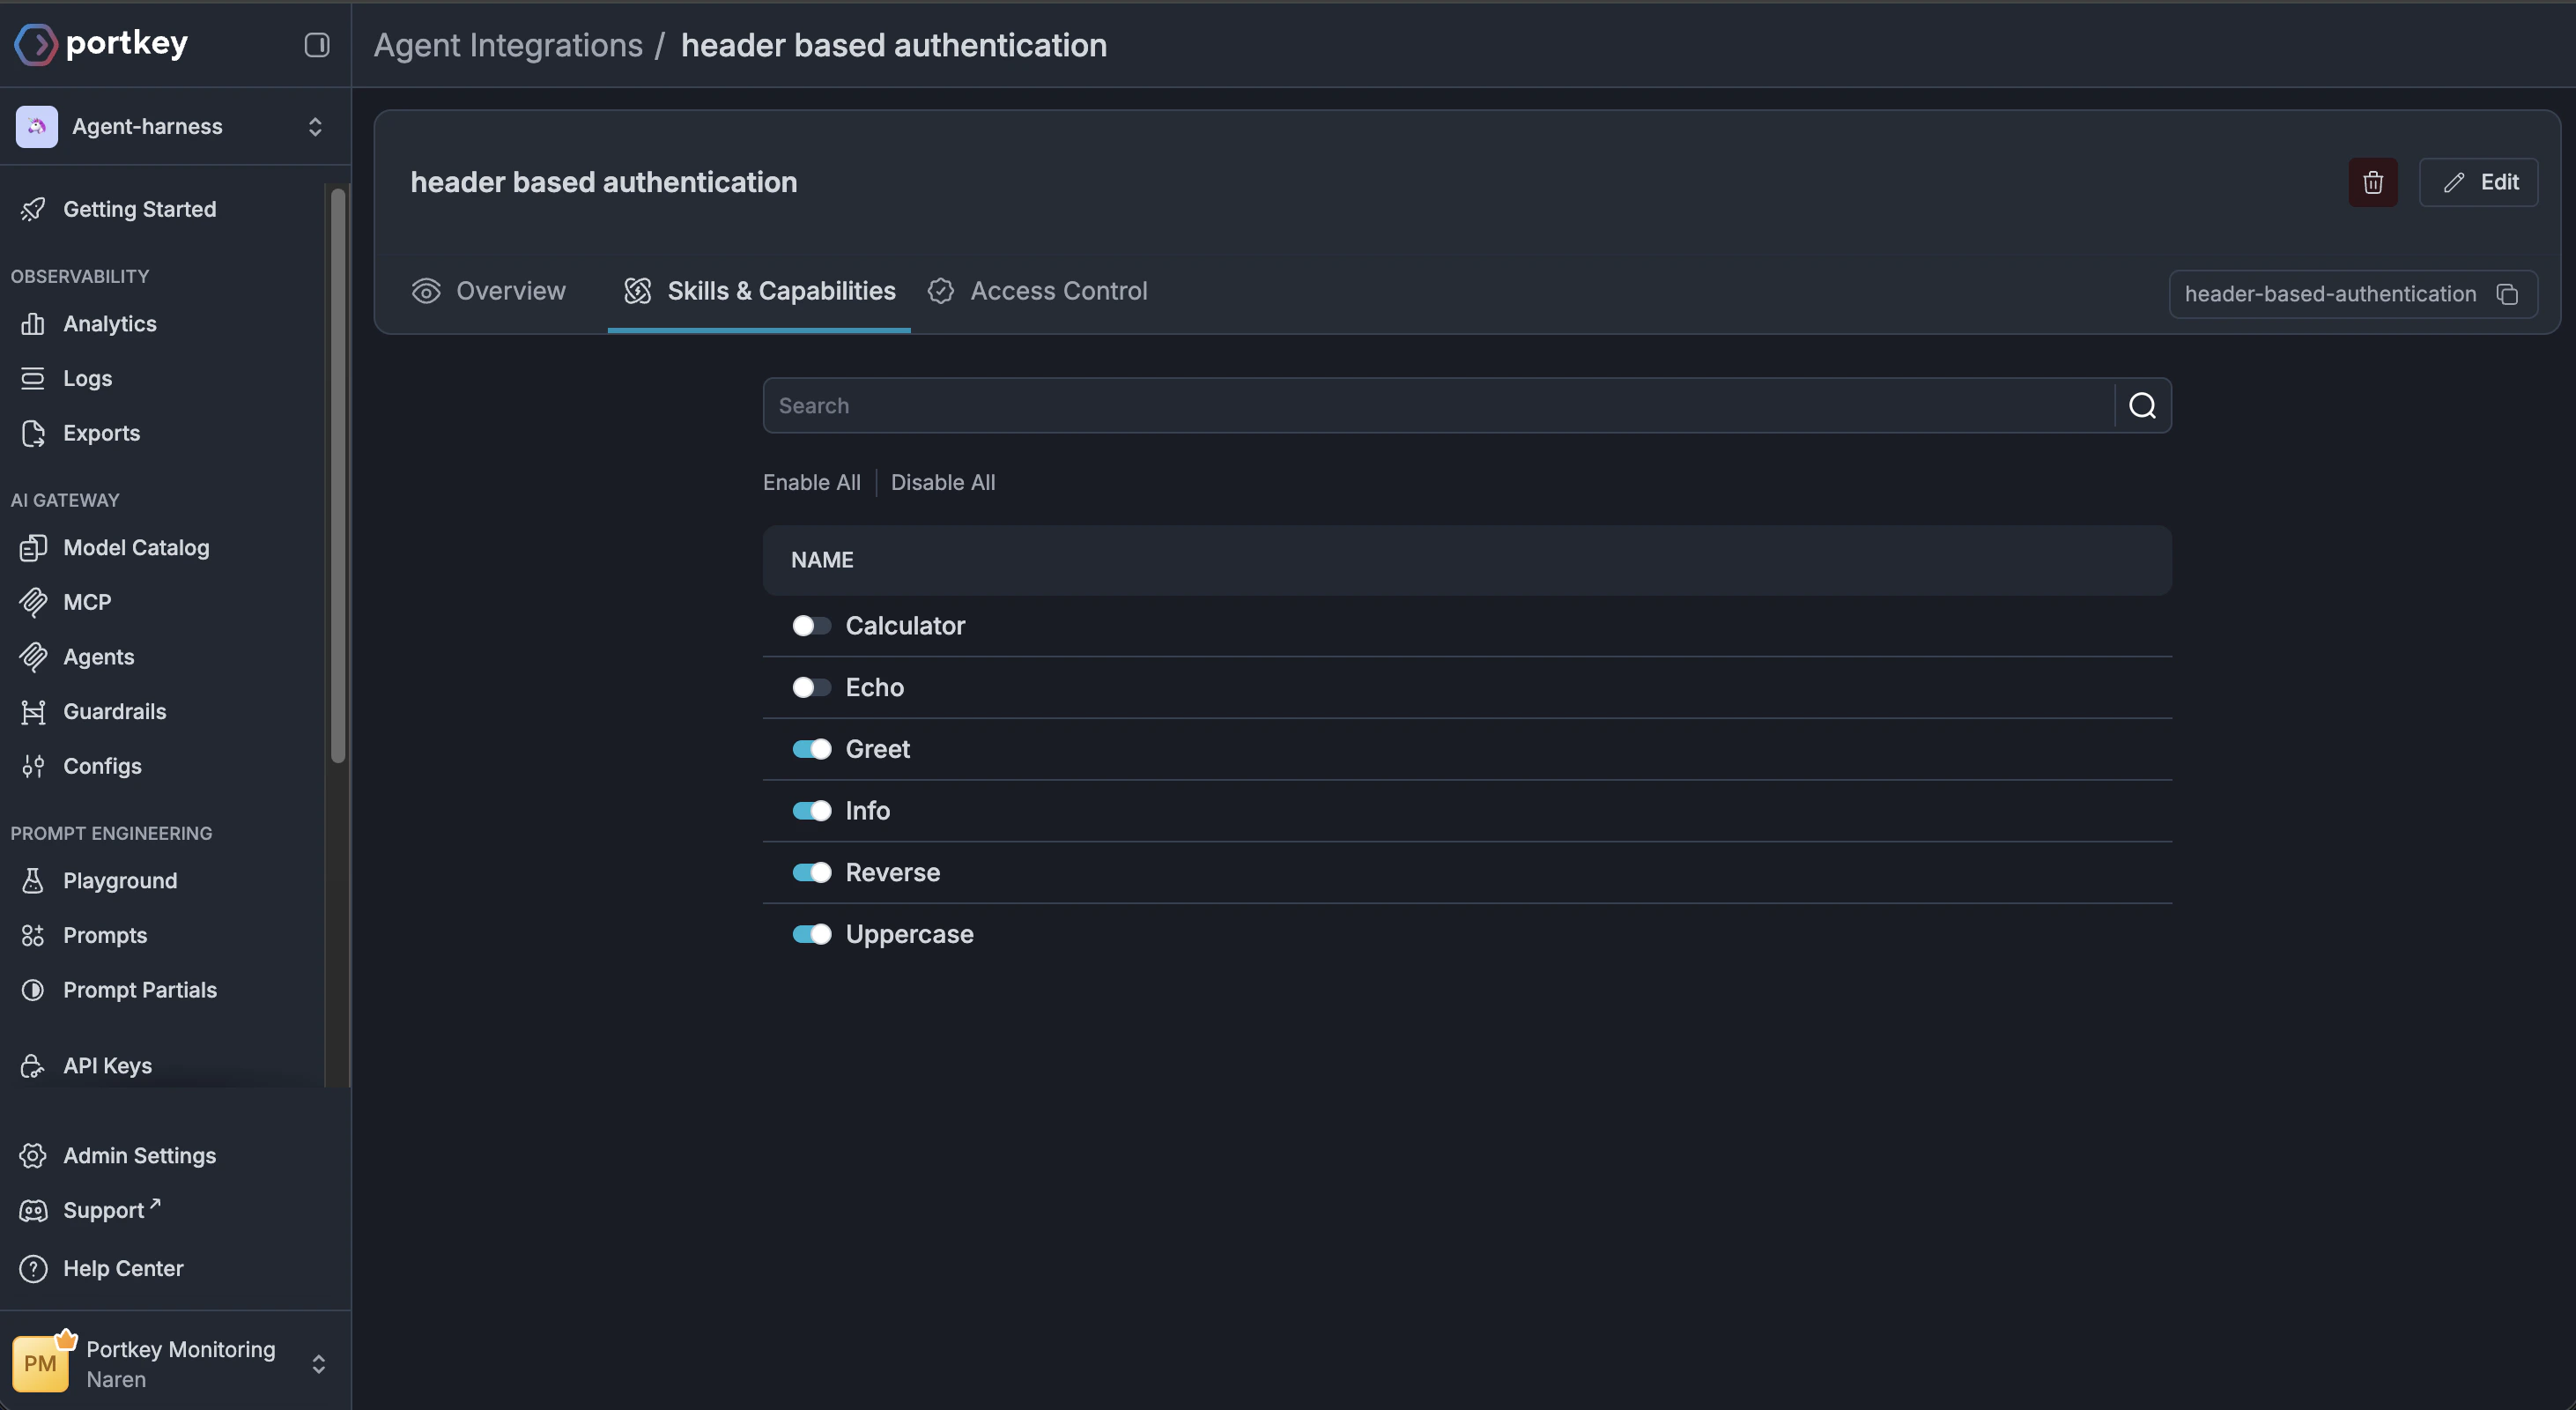Focus the skills Search field
The image size is (2576, 1410).
[x=1437, y=405]
